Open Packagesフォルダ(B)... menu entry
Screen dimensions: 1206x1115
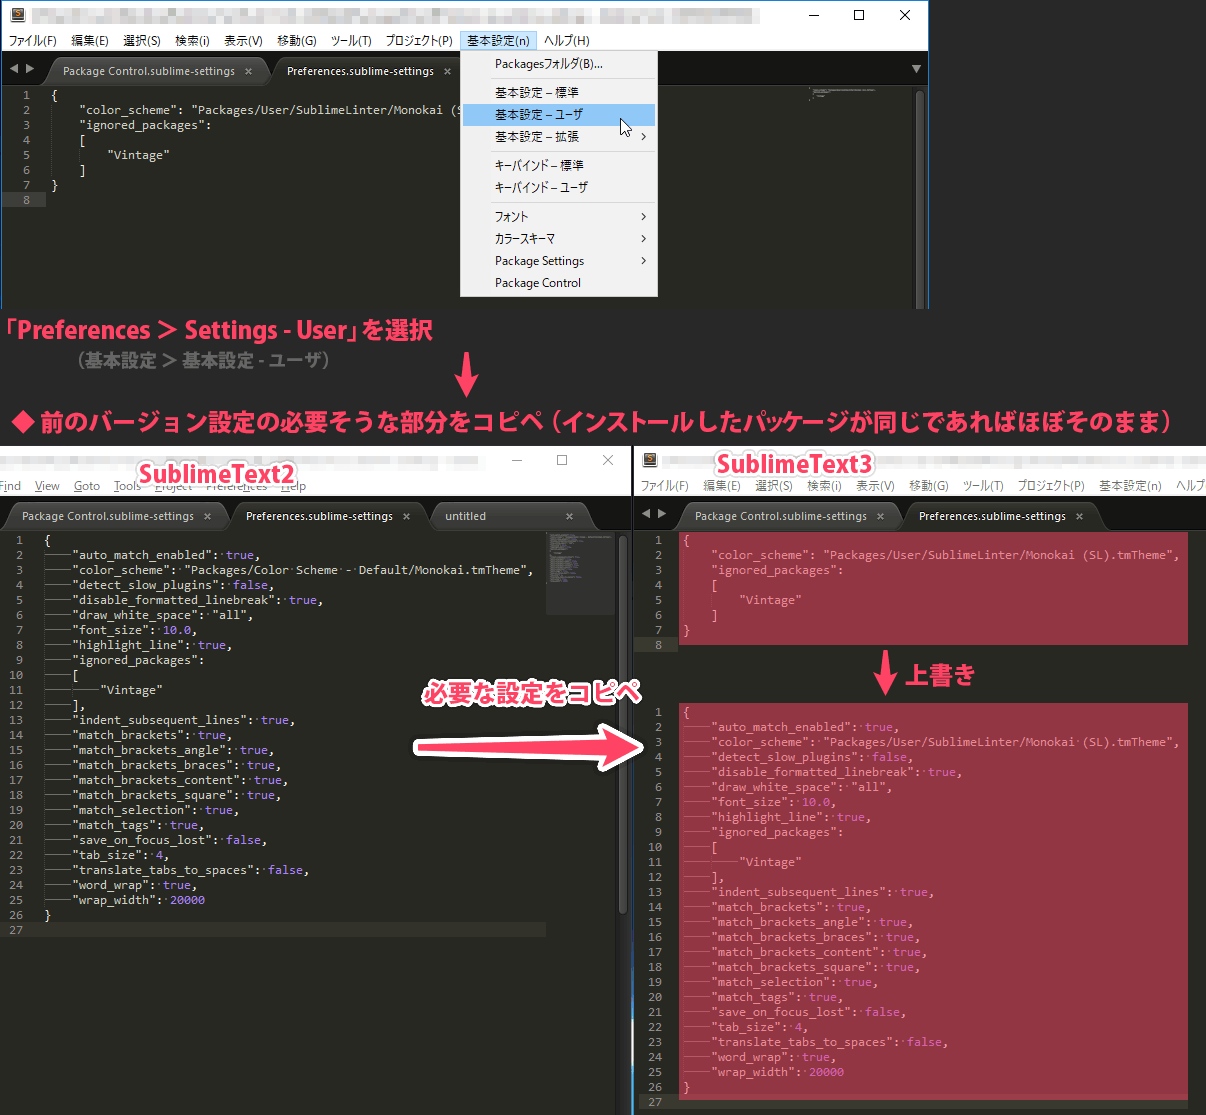[x=559, y=64]
